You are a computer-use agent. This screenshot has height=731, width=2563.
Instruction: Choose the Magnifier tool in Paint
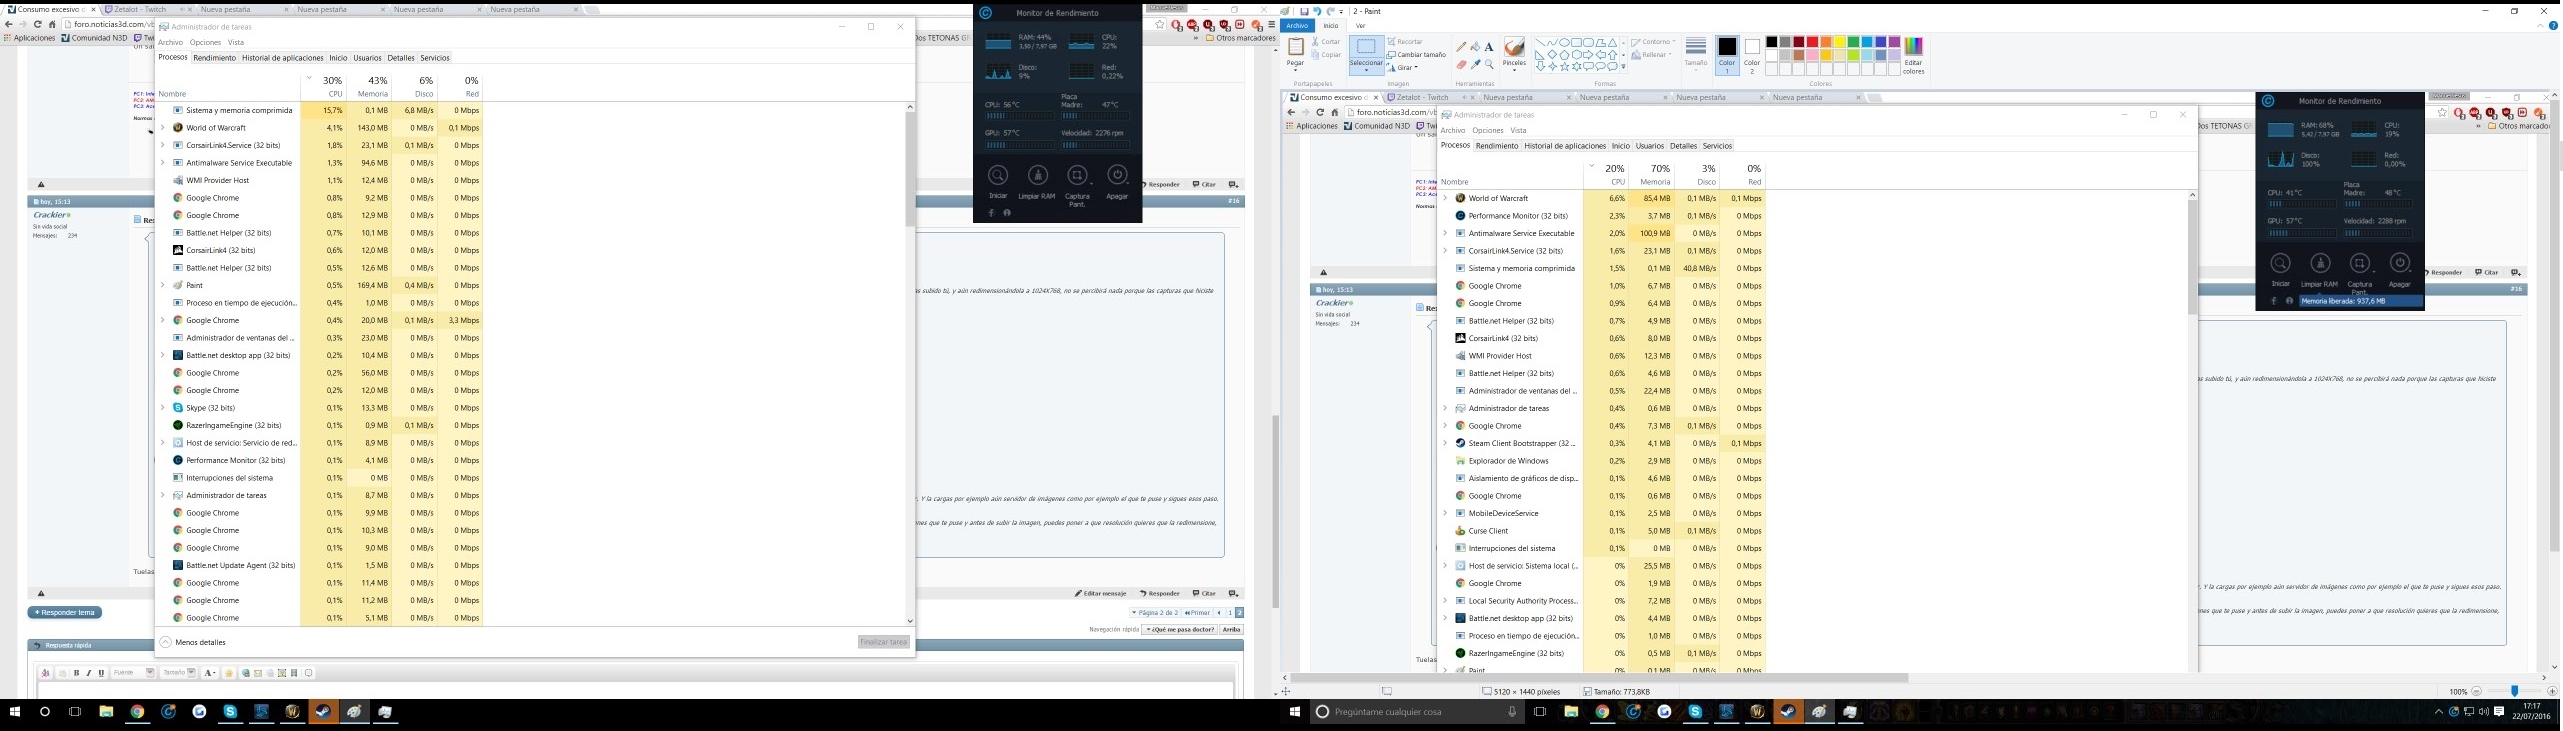[1489, 65]
